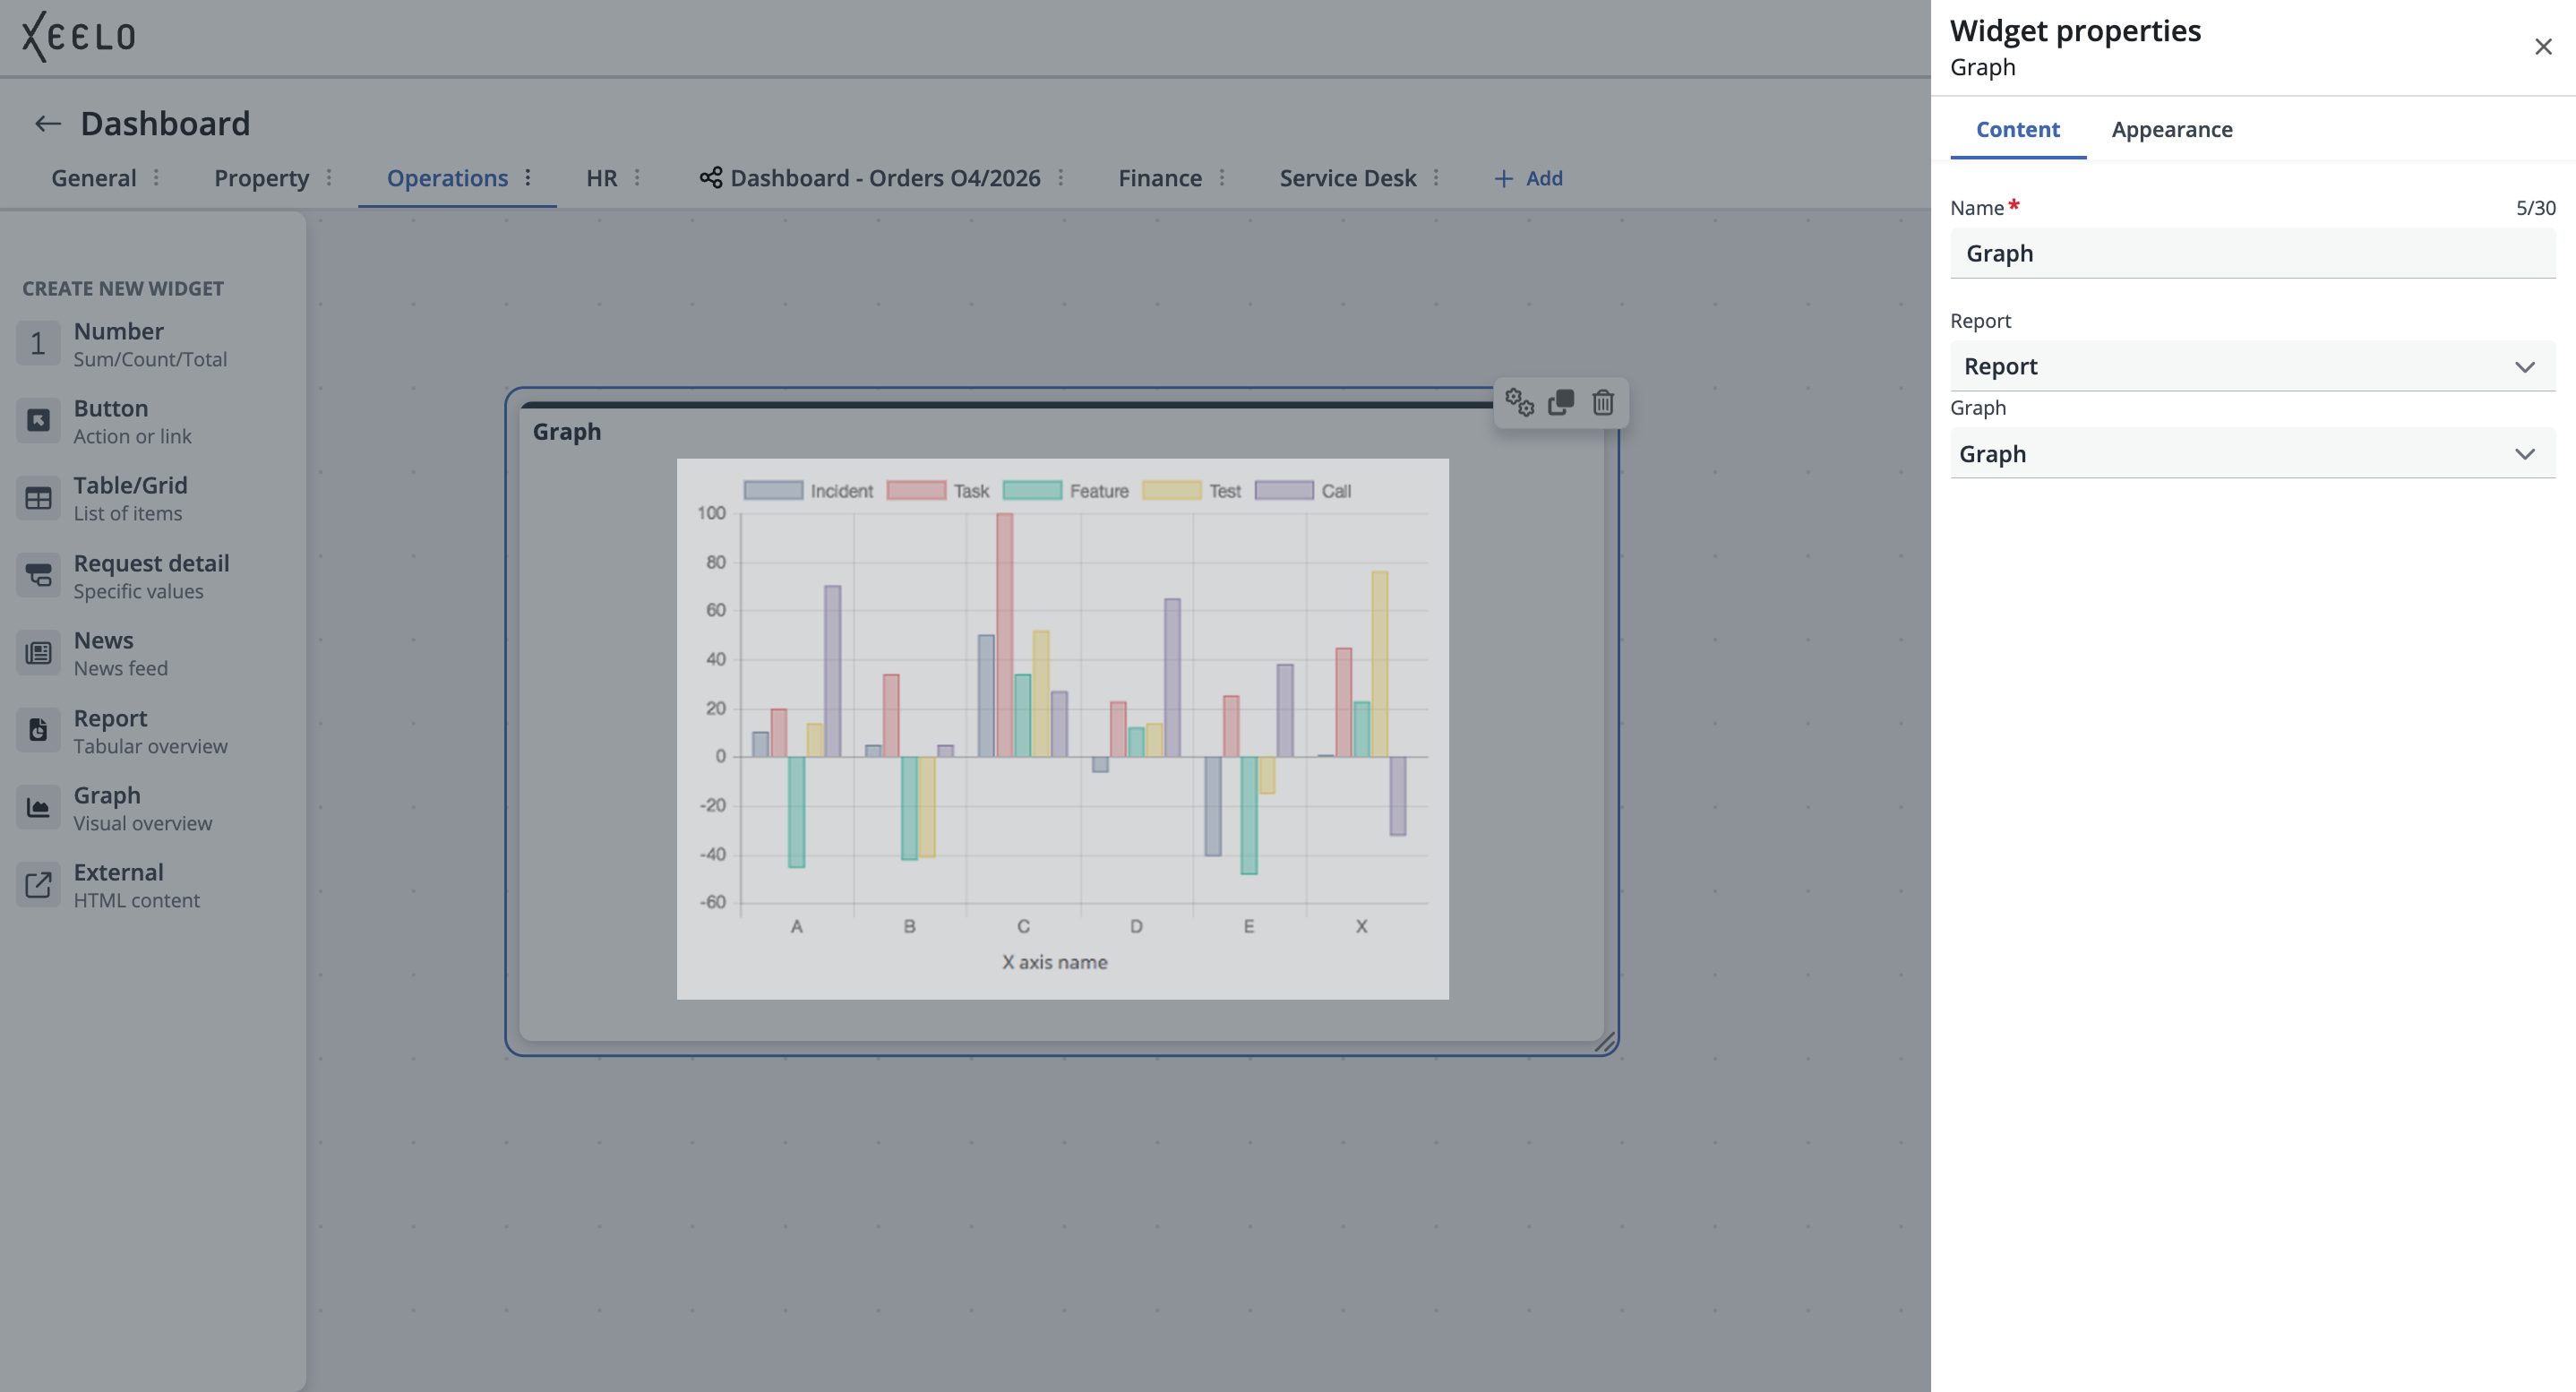Click the Xeelo logo
Viewport: 2576px width, 1392px height.
pyautogui.click(x=78, y=37)
